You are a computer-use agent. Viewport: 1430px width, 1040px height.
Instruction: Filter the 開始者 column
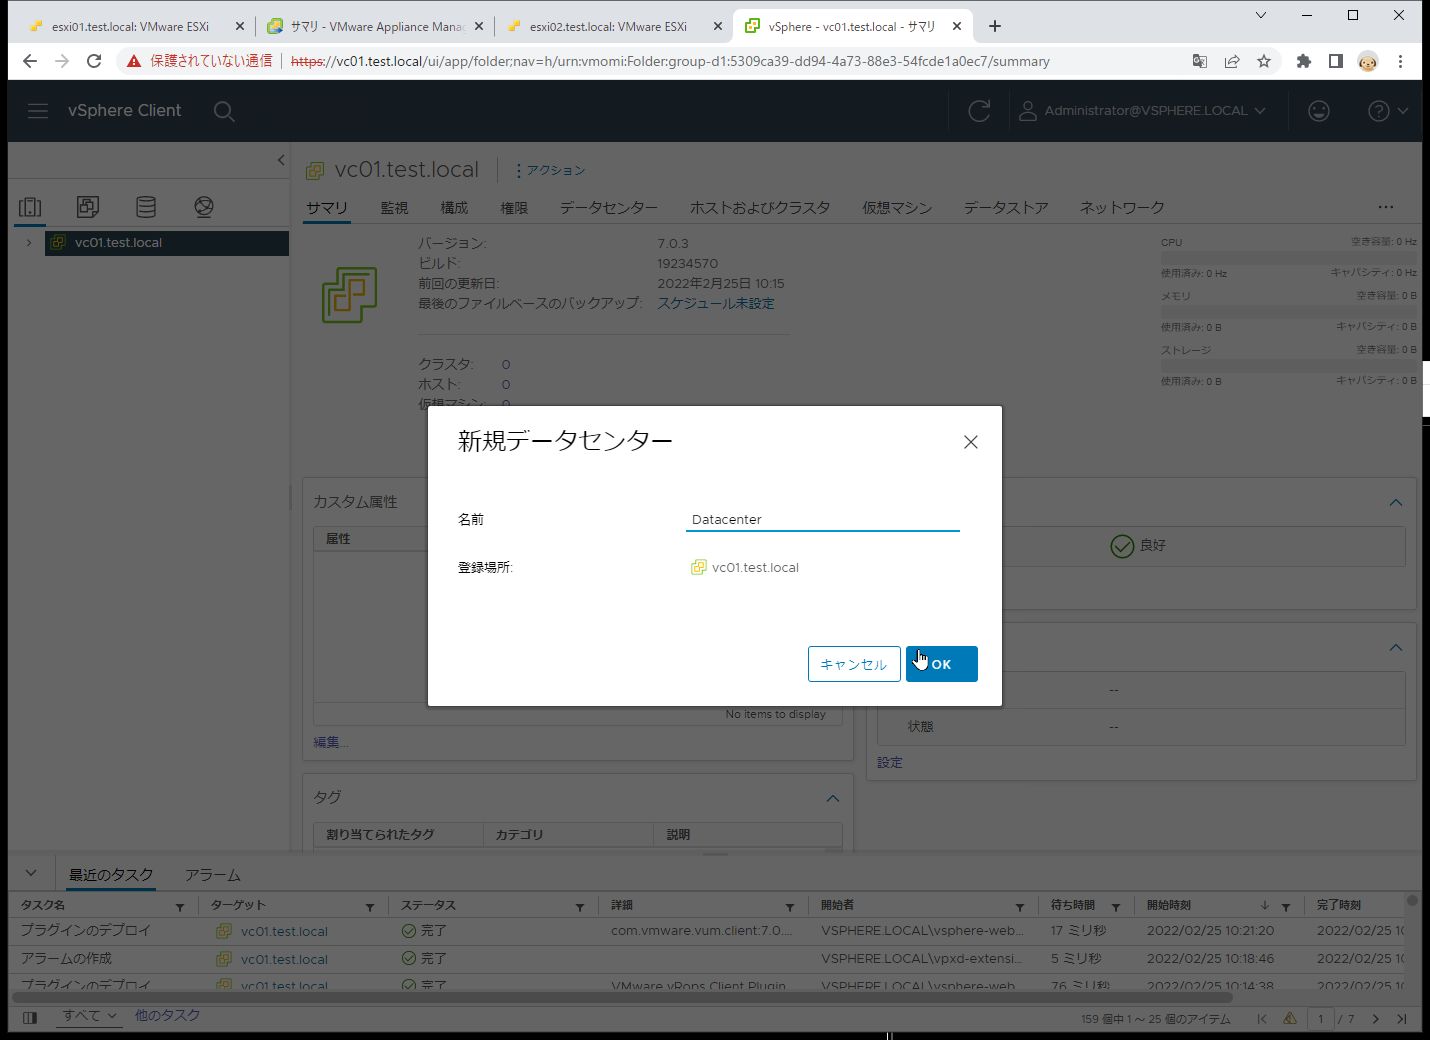click(x=1020, y=907)
